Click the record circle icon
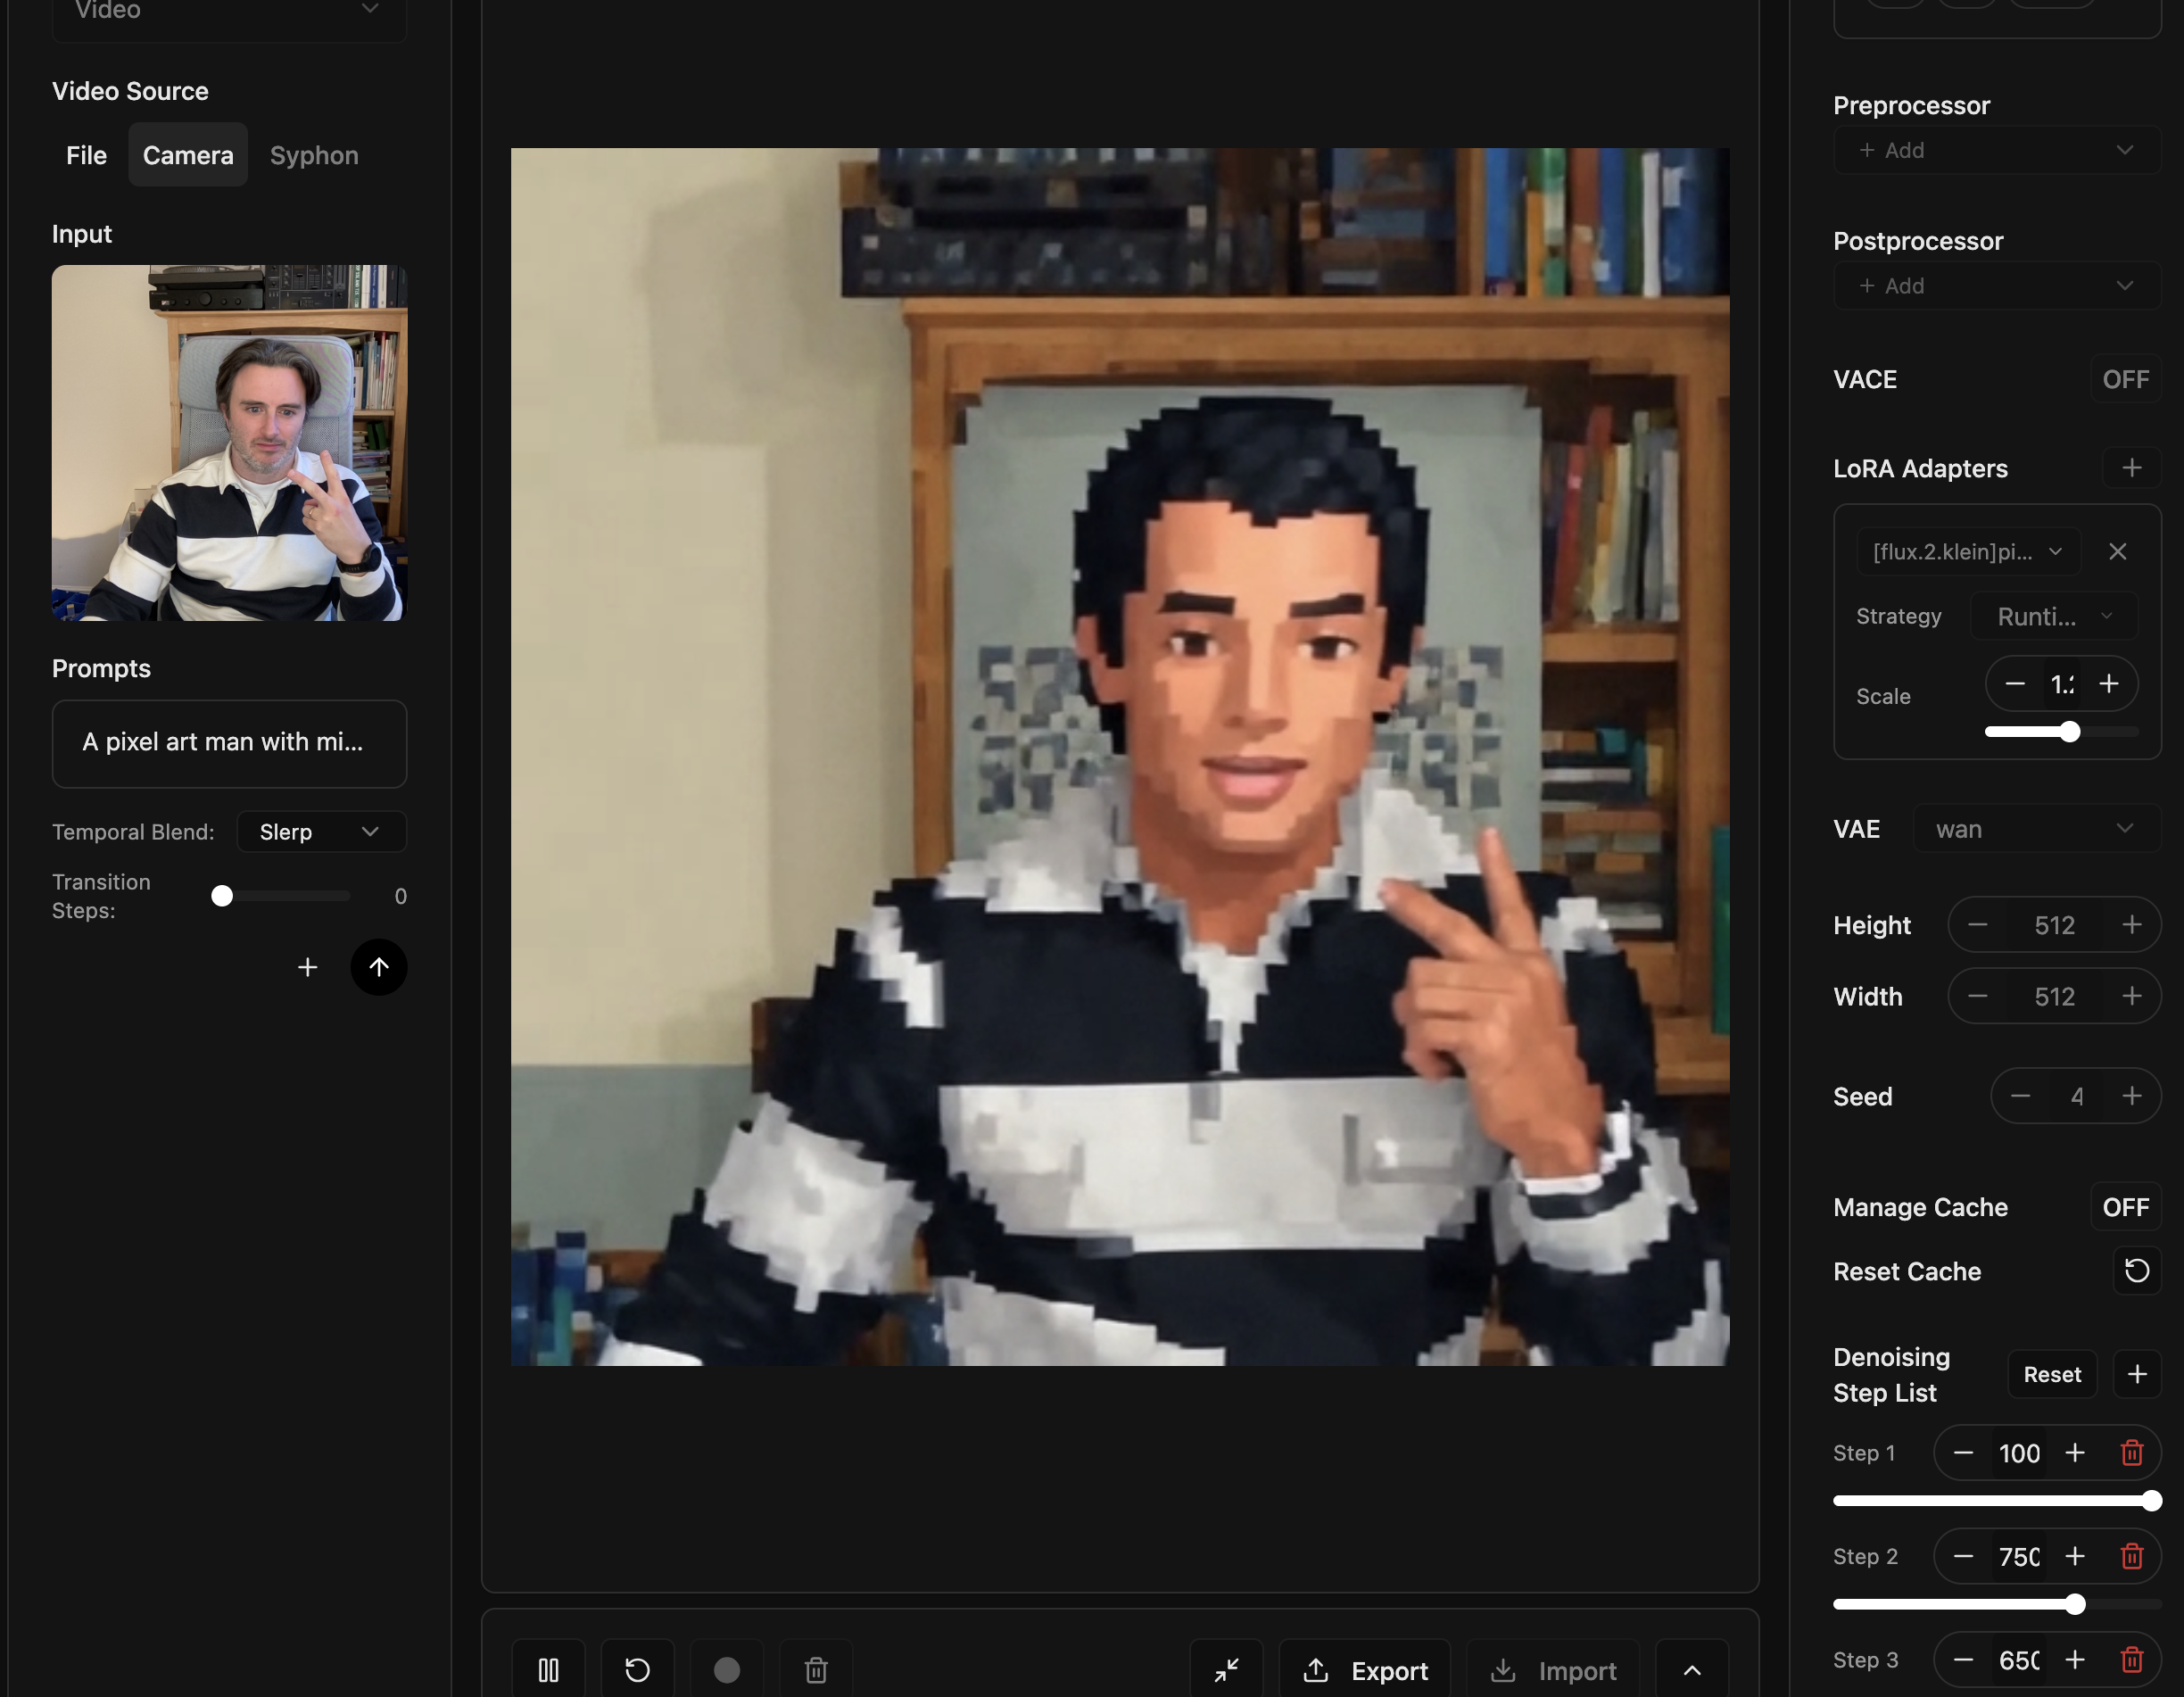The height and width of the screenshot is (1697, 2184). click(727, 1669)
